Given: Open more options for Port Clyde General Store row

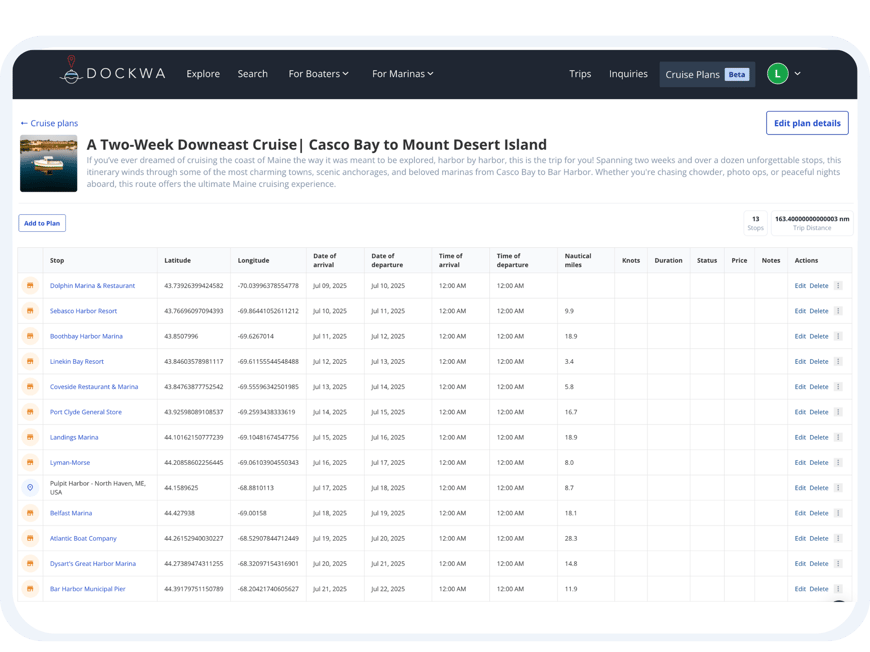Looking at the screenshot, I should click(838, 412).
